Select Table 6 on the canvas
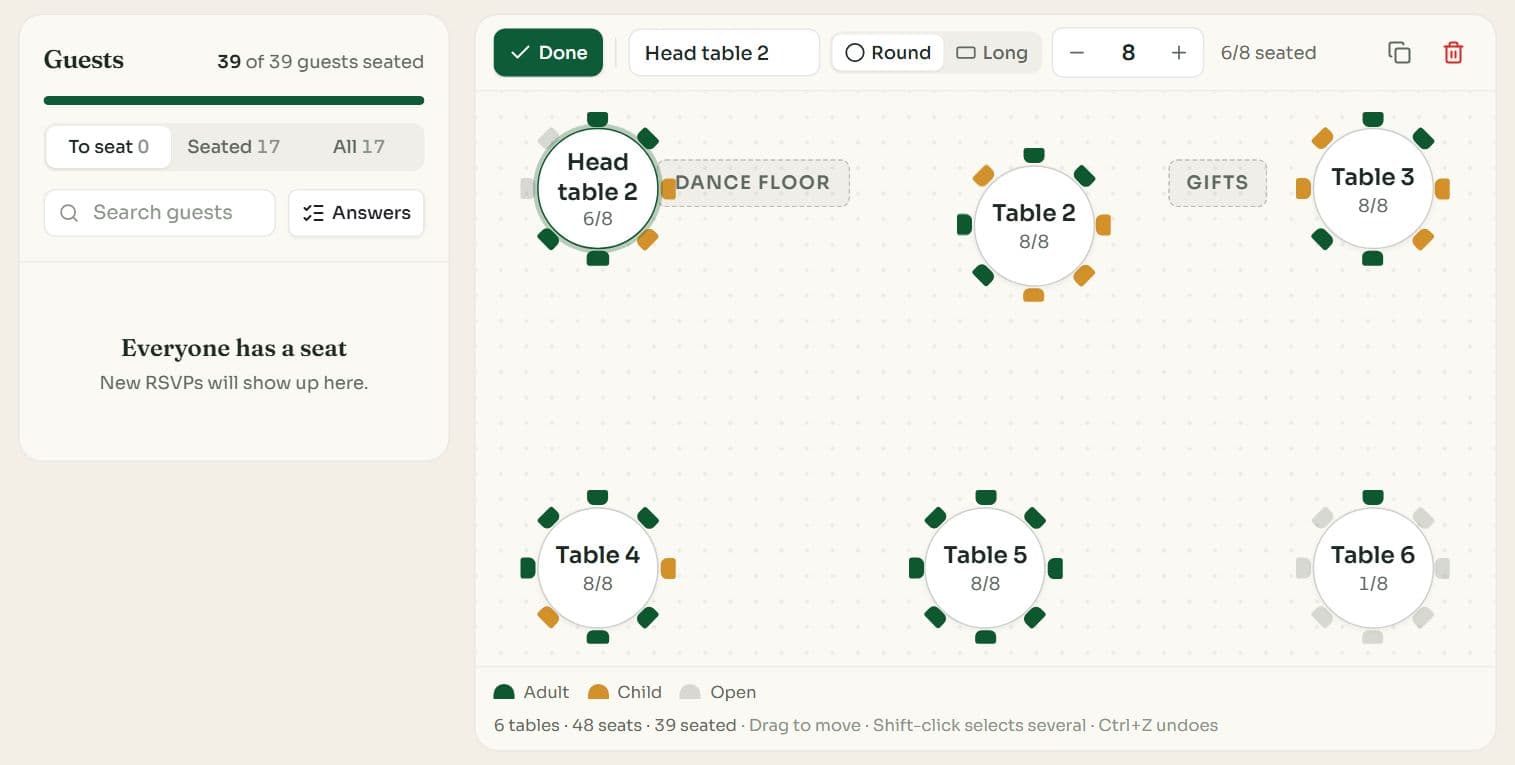The width and height of the screenshot is (1515, 765). click(1373, 567)
